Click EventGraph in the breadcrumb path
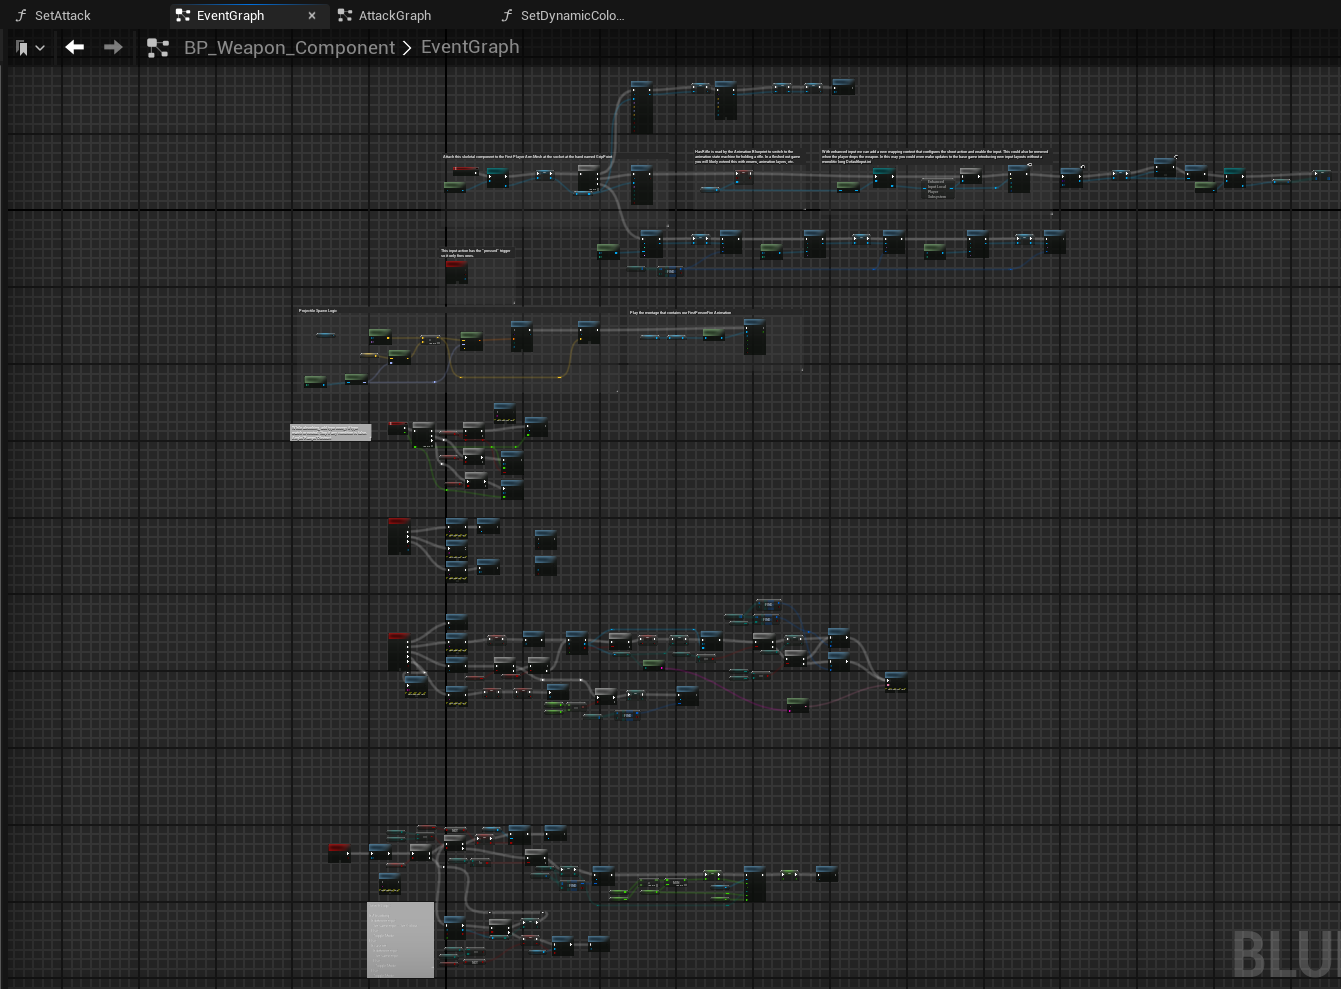1341x989 pixels. [470, 47]
